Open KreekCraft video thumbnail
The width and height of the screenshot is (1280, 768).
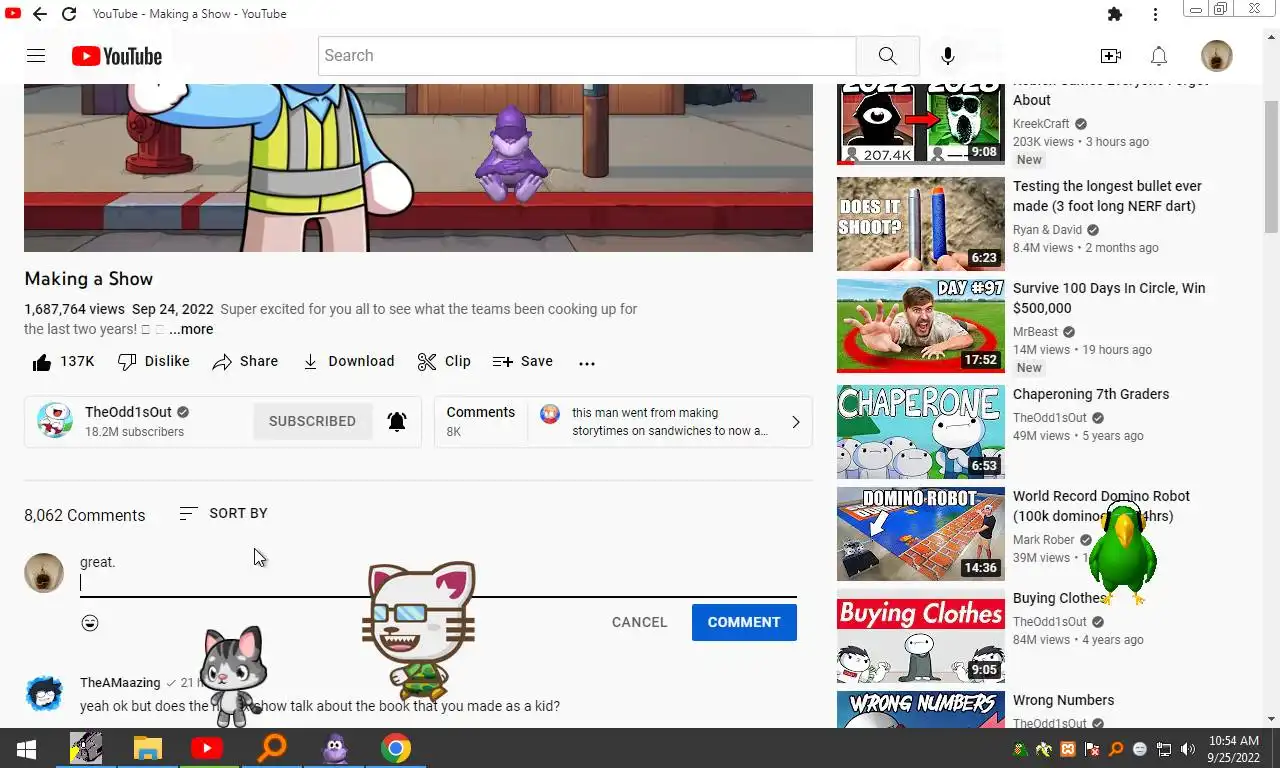pos(921,123)
